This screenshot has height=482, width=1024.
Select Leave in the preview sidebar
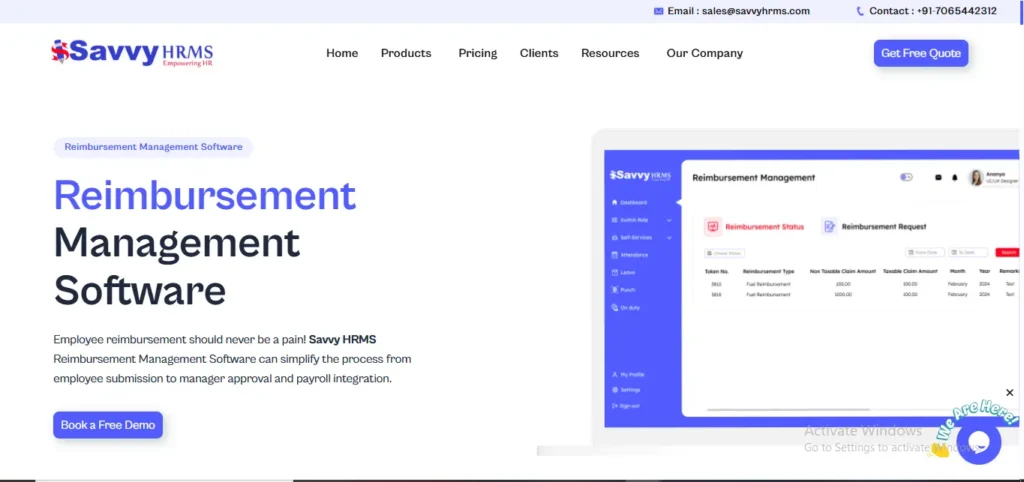coord(623,272)
